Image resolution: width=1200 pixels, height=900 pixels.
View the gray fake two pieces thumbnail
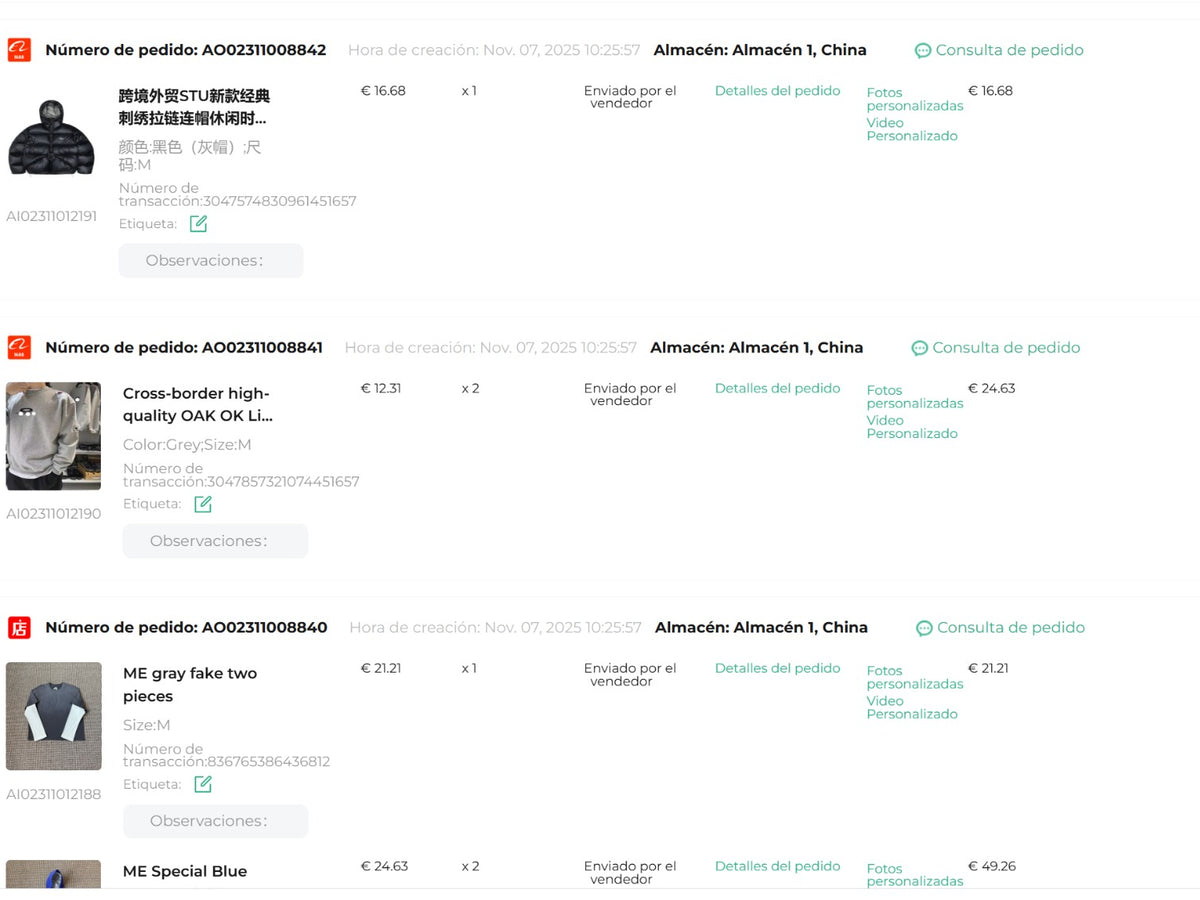click(x=54, y=716)
